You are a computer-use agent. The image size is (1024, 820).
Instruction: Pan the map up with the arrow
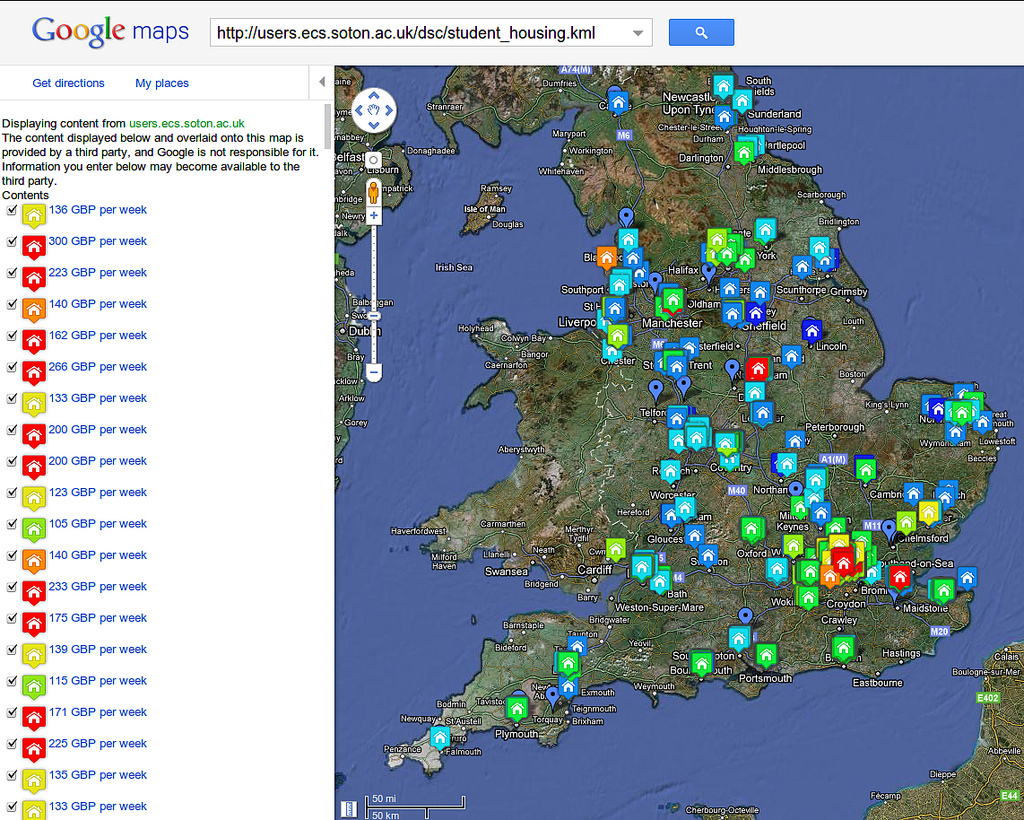pos(374,96)
